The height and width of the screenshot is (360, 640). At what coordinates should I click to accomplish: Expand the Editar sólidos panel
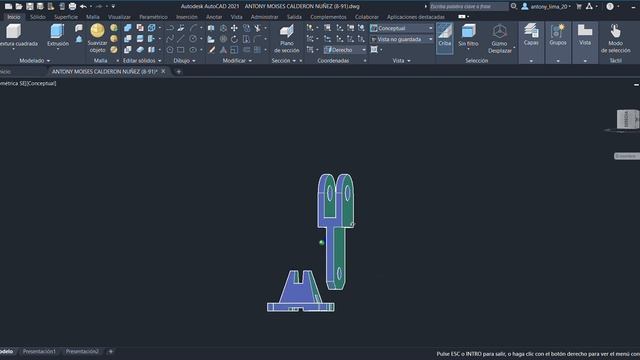tap(142, 60)
